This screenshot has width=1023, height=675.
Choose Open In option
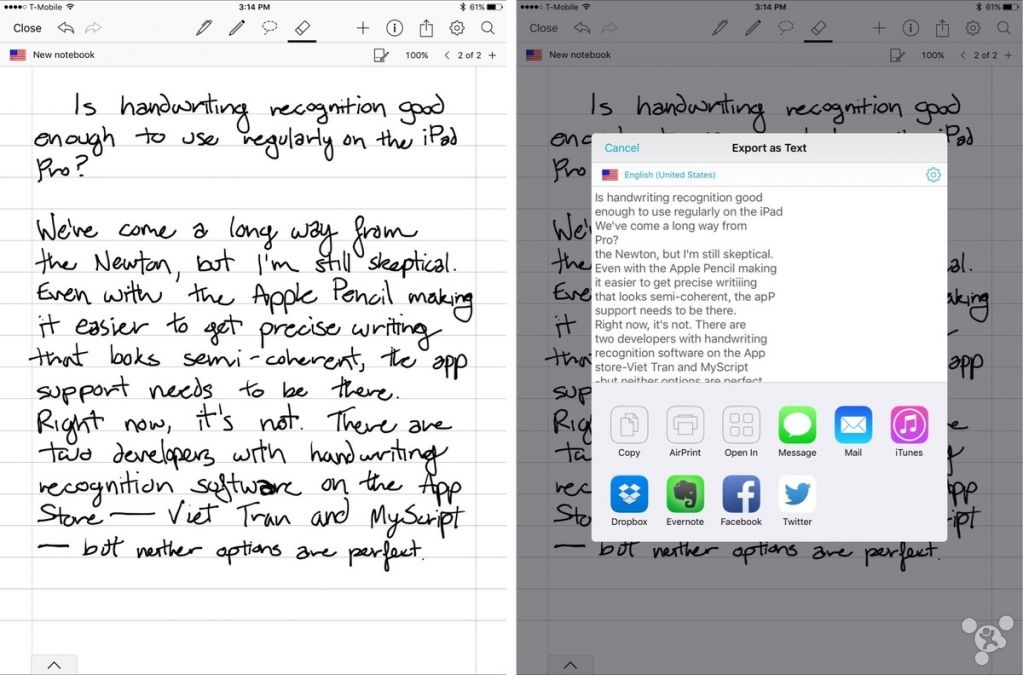(741, 432)
